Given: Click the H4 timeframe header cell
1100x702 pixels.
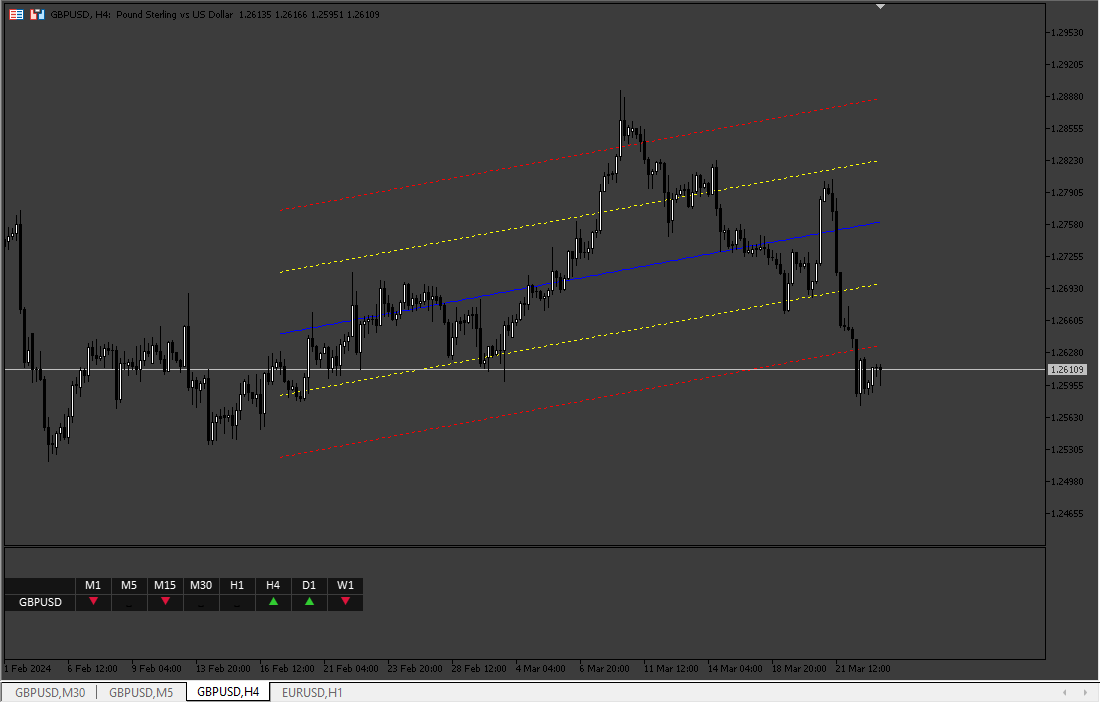Looking at the screenshot, I should pos(273,585).
